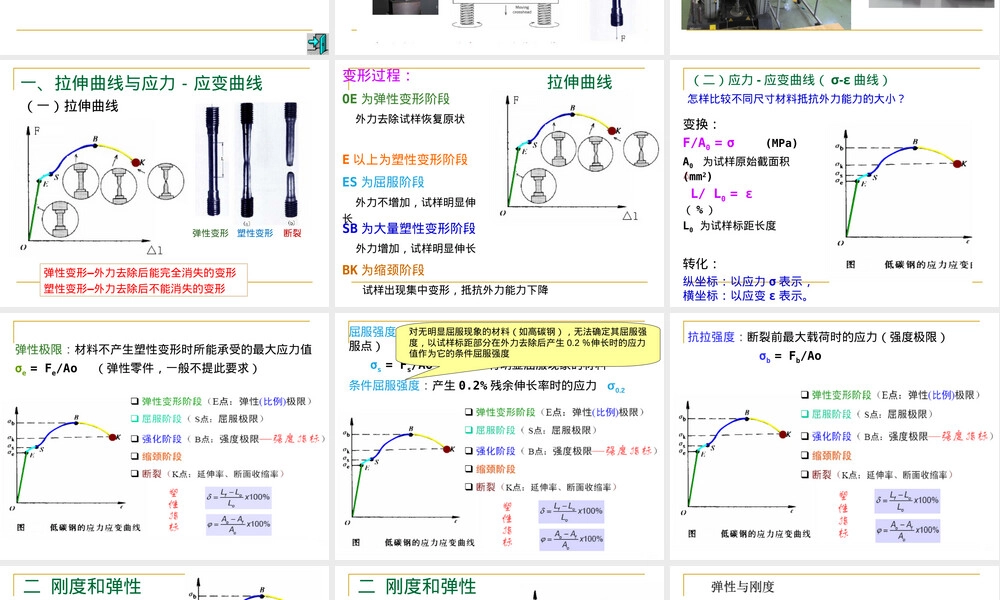1000x600 pixels.
Task: Select the 弹性极限 slide thumbnail
Action: coord(165,436)
